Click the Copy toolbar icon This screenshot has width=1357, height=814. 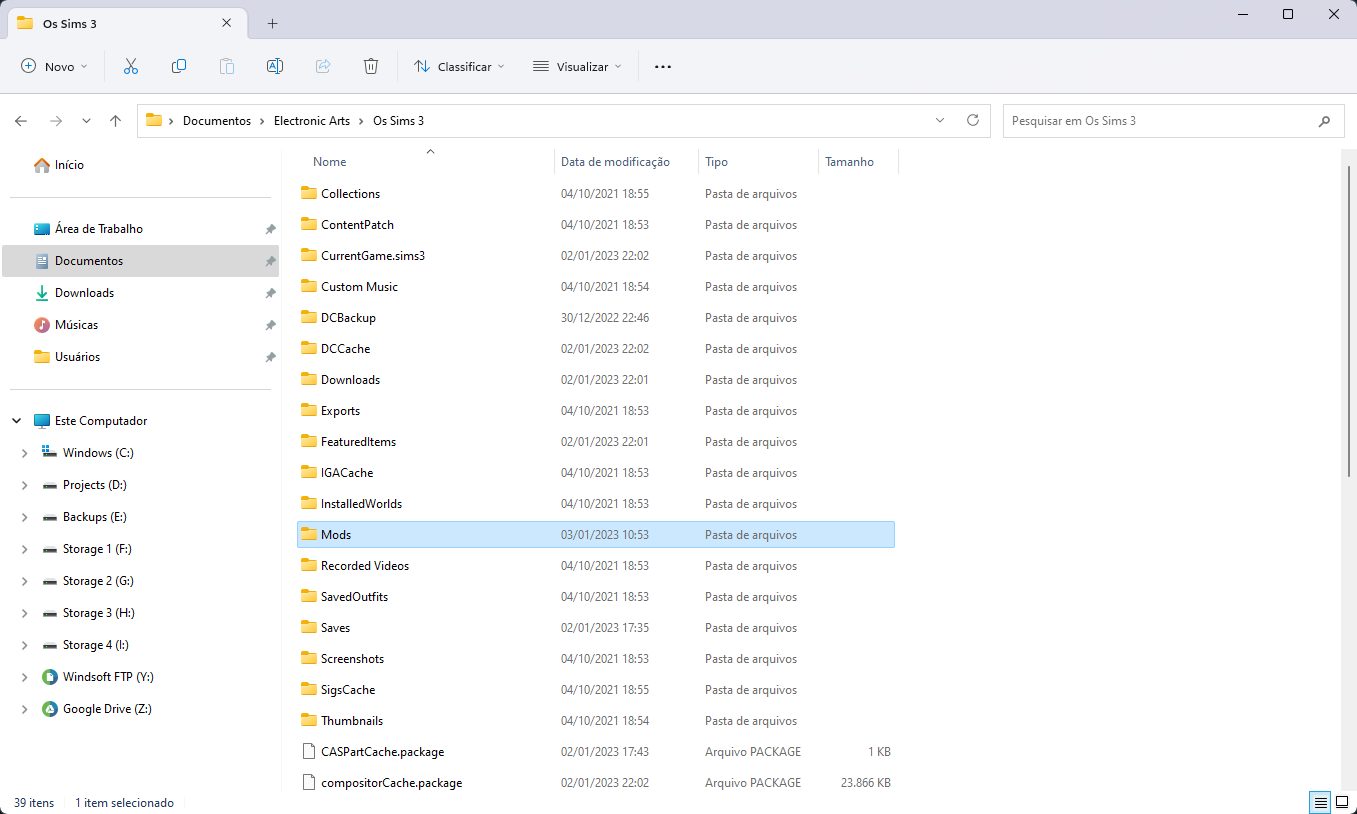[x=179, y=66]
